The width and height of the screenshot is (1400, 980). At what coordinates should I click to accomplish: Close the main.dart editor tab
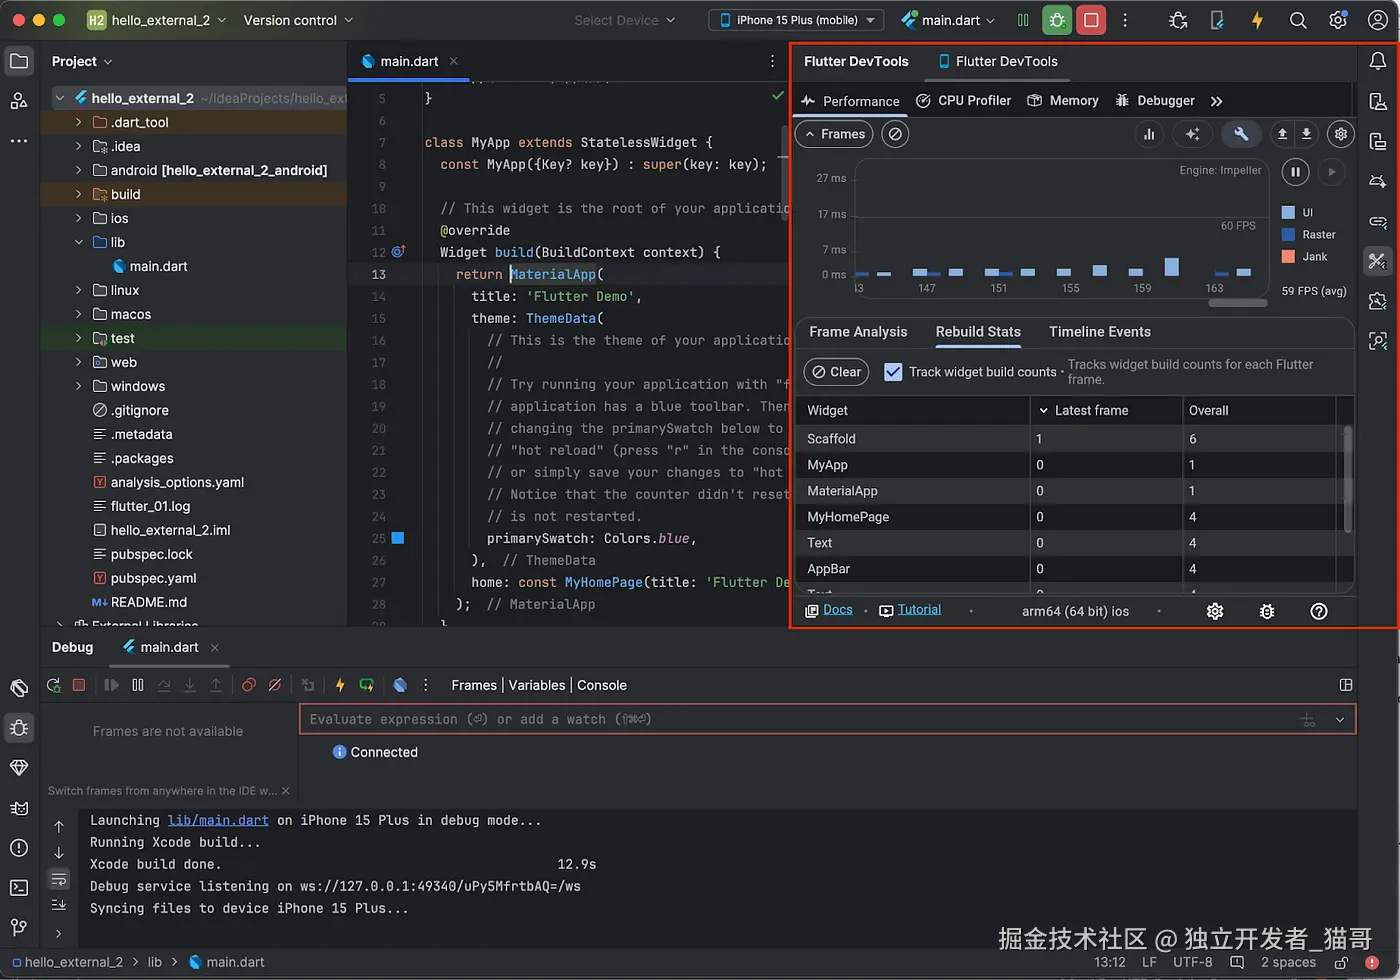coord(453,61)
